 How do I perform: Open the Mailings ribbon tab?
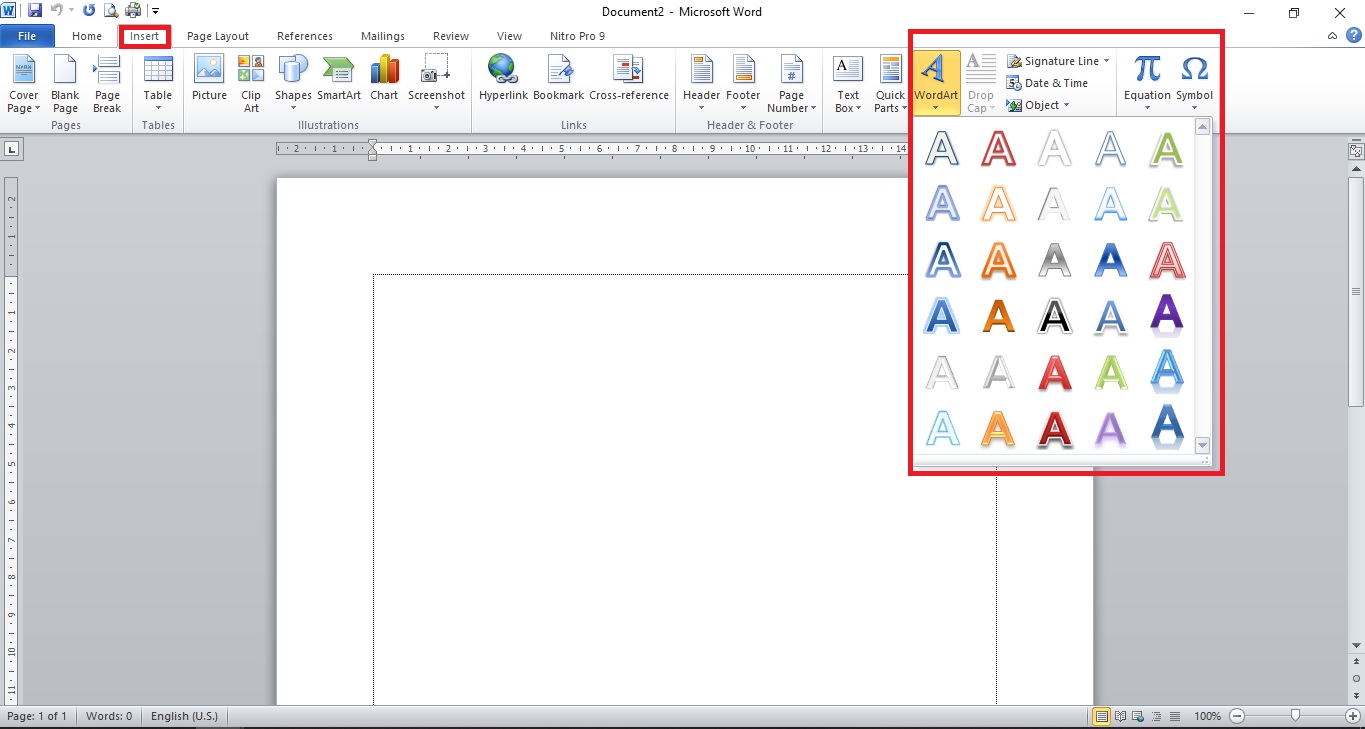click(x=382, y=36)
